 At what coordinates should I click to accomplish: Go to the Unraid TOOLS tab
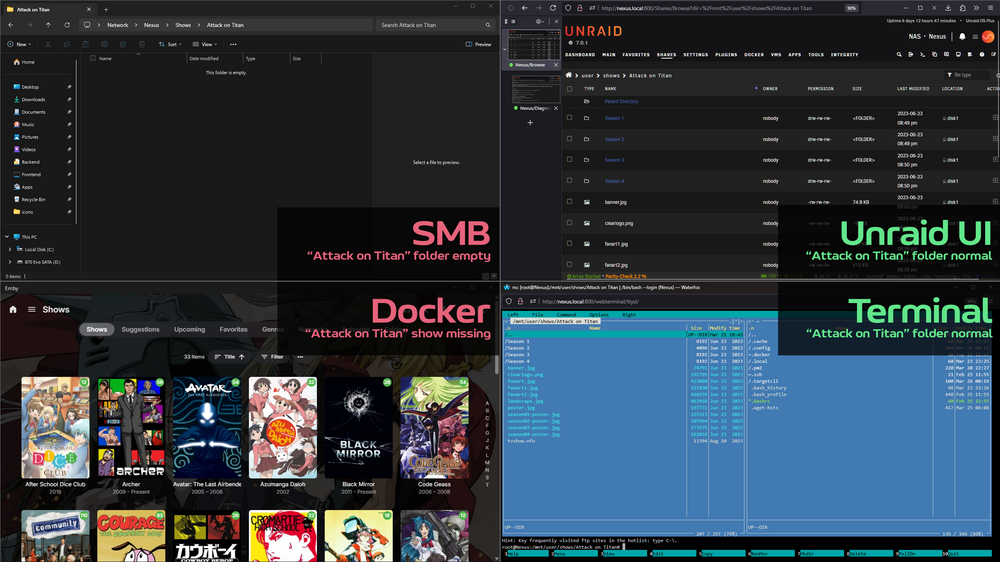coord(816,55)
